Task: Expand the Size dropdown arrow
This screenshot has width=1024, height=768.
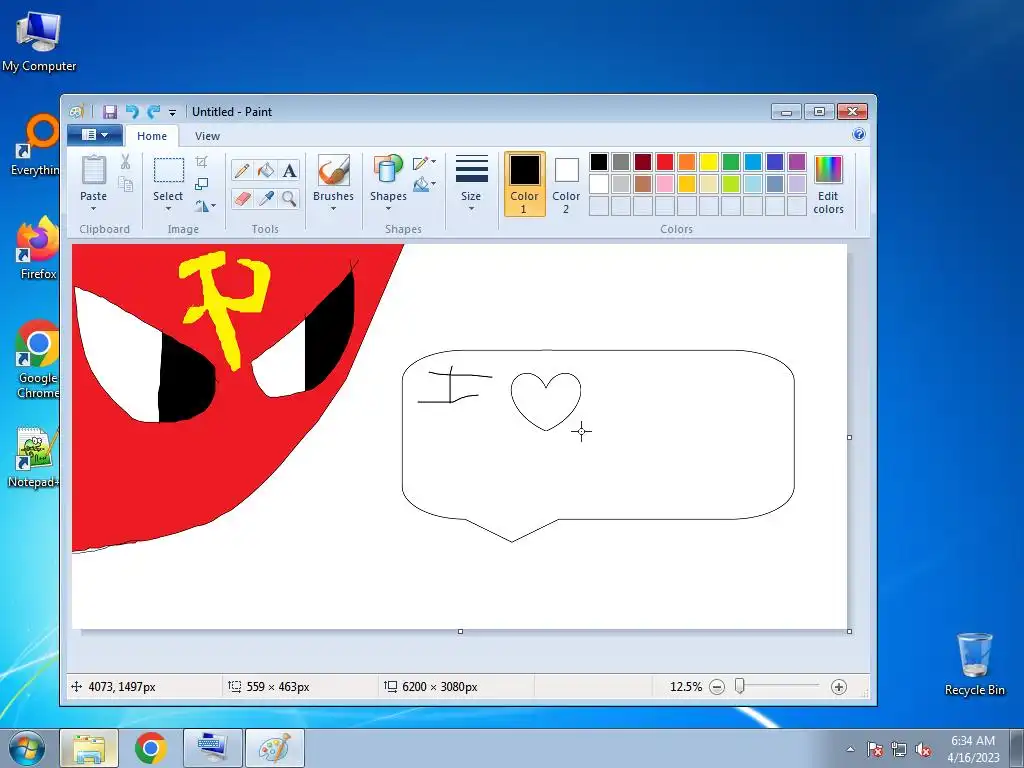Action: [472, 208]
